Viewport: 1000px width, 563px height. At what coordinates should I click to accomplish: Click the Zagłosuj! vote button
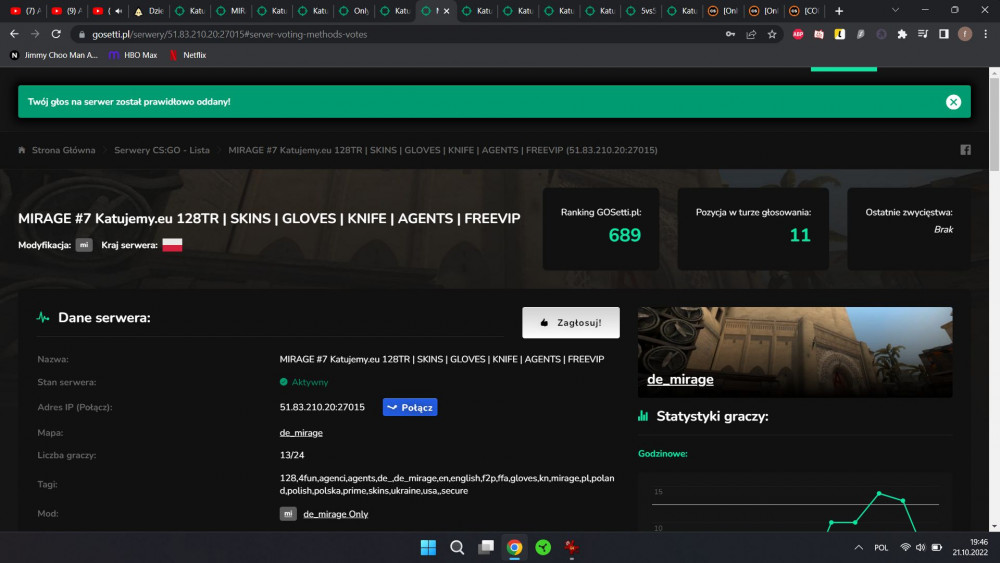coord(571,323)
